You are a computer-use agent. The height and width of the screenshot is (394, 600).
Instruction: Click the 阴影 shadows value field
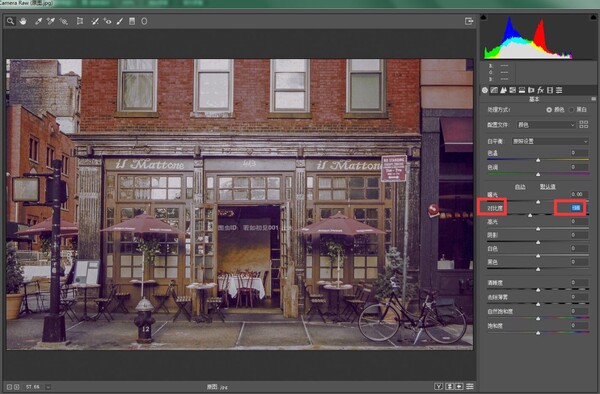tap(579, 235)
